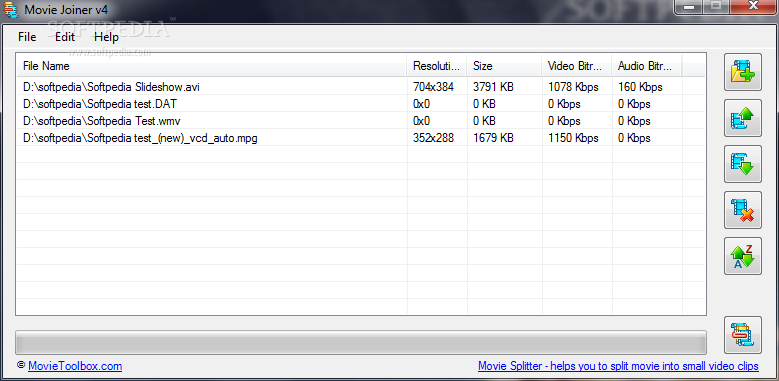
Task: Move selected file down with green arrow
Action: (742, 164)
